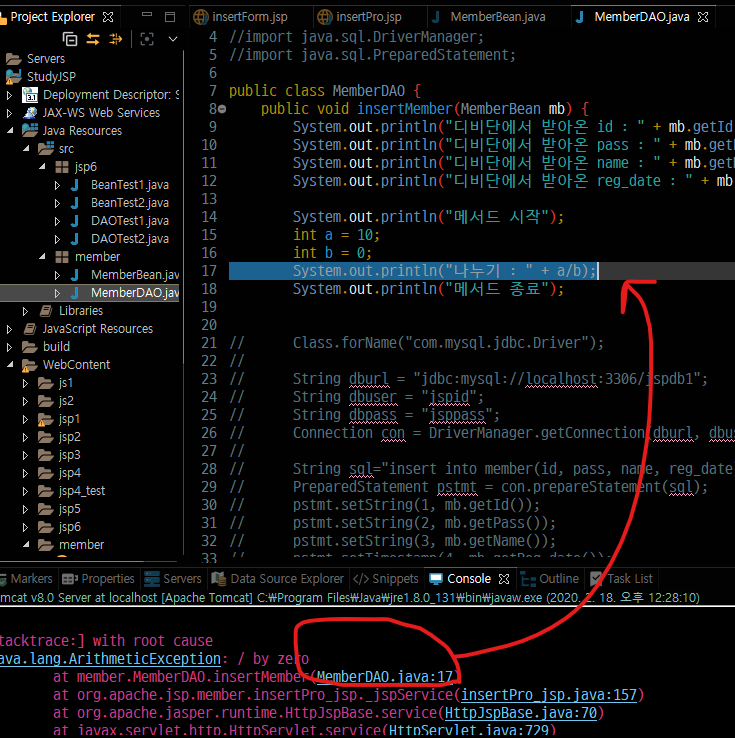This screenshot has height=738, width=735.
Task: Open the Outline view tab
Action: click(550, 579)
